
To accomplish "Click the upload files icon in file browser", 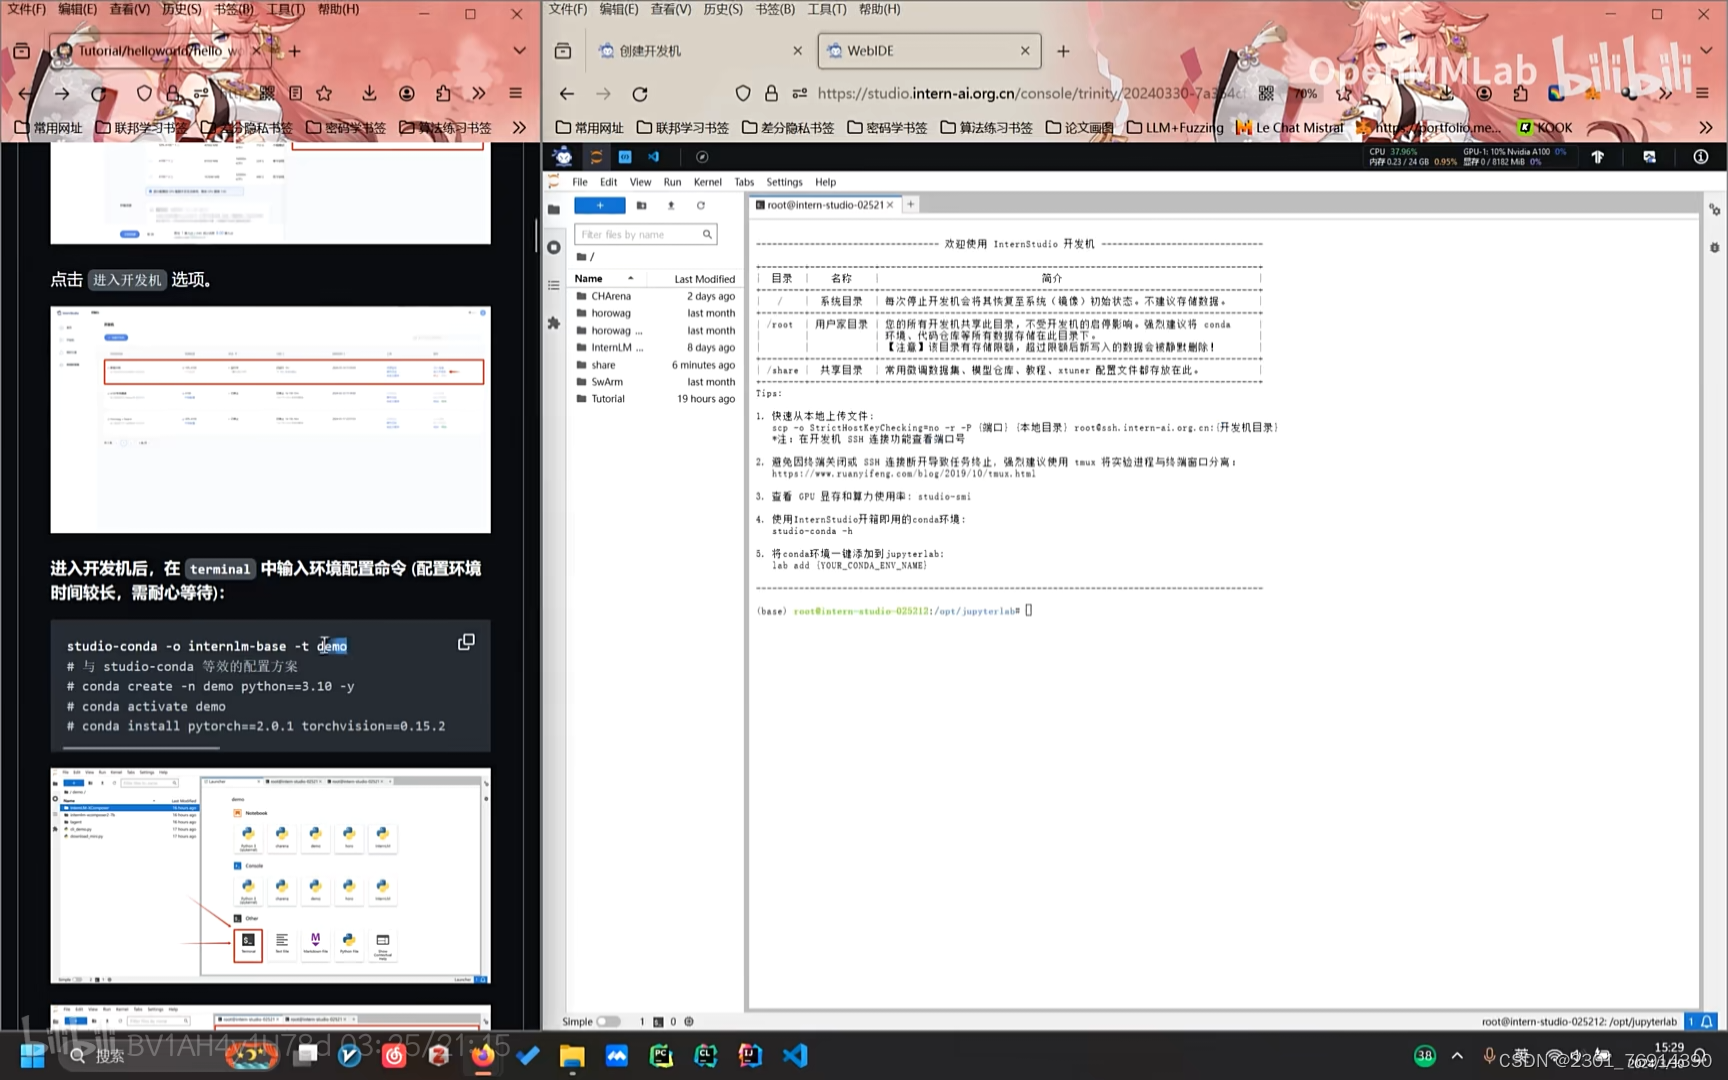I will 671,205.
